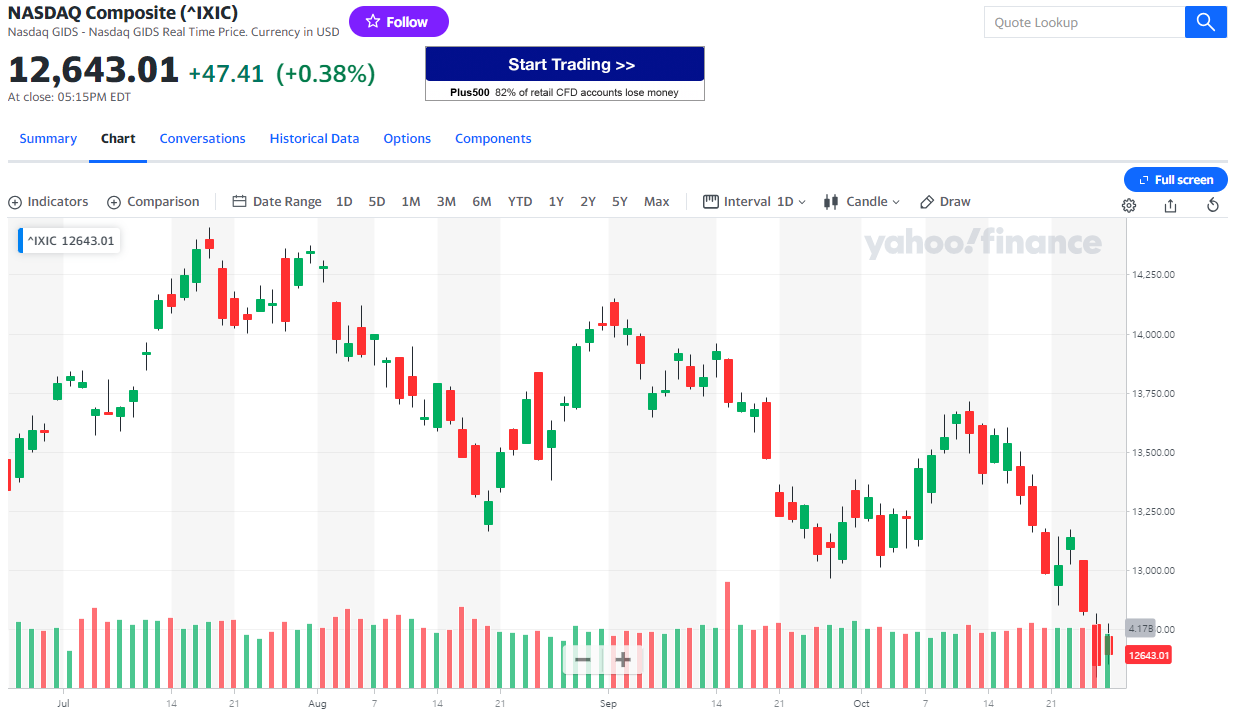1237x712 pixels.
Task: Click the Follow star button
Action: 398,22
